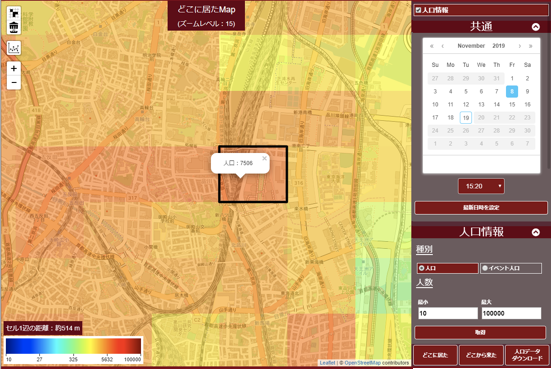Click the building landmark icon at top-left

click(x=14, y=27)
